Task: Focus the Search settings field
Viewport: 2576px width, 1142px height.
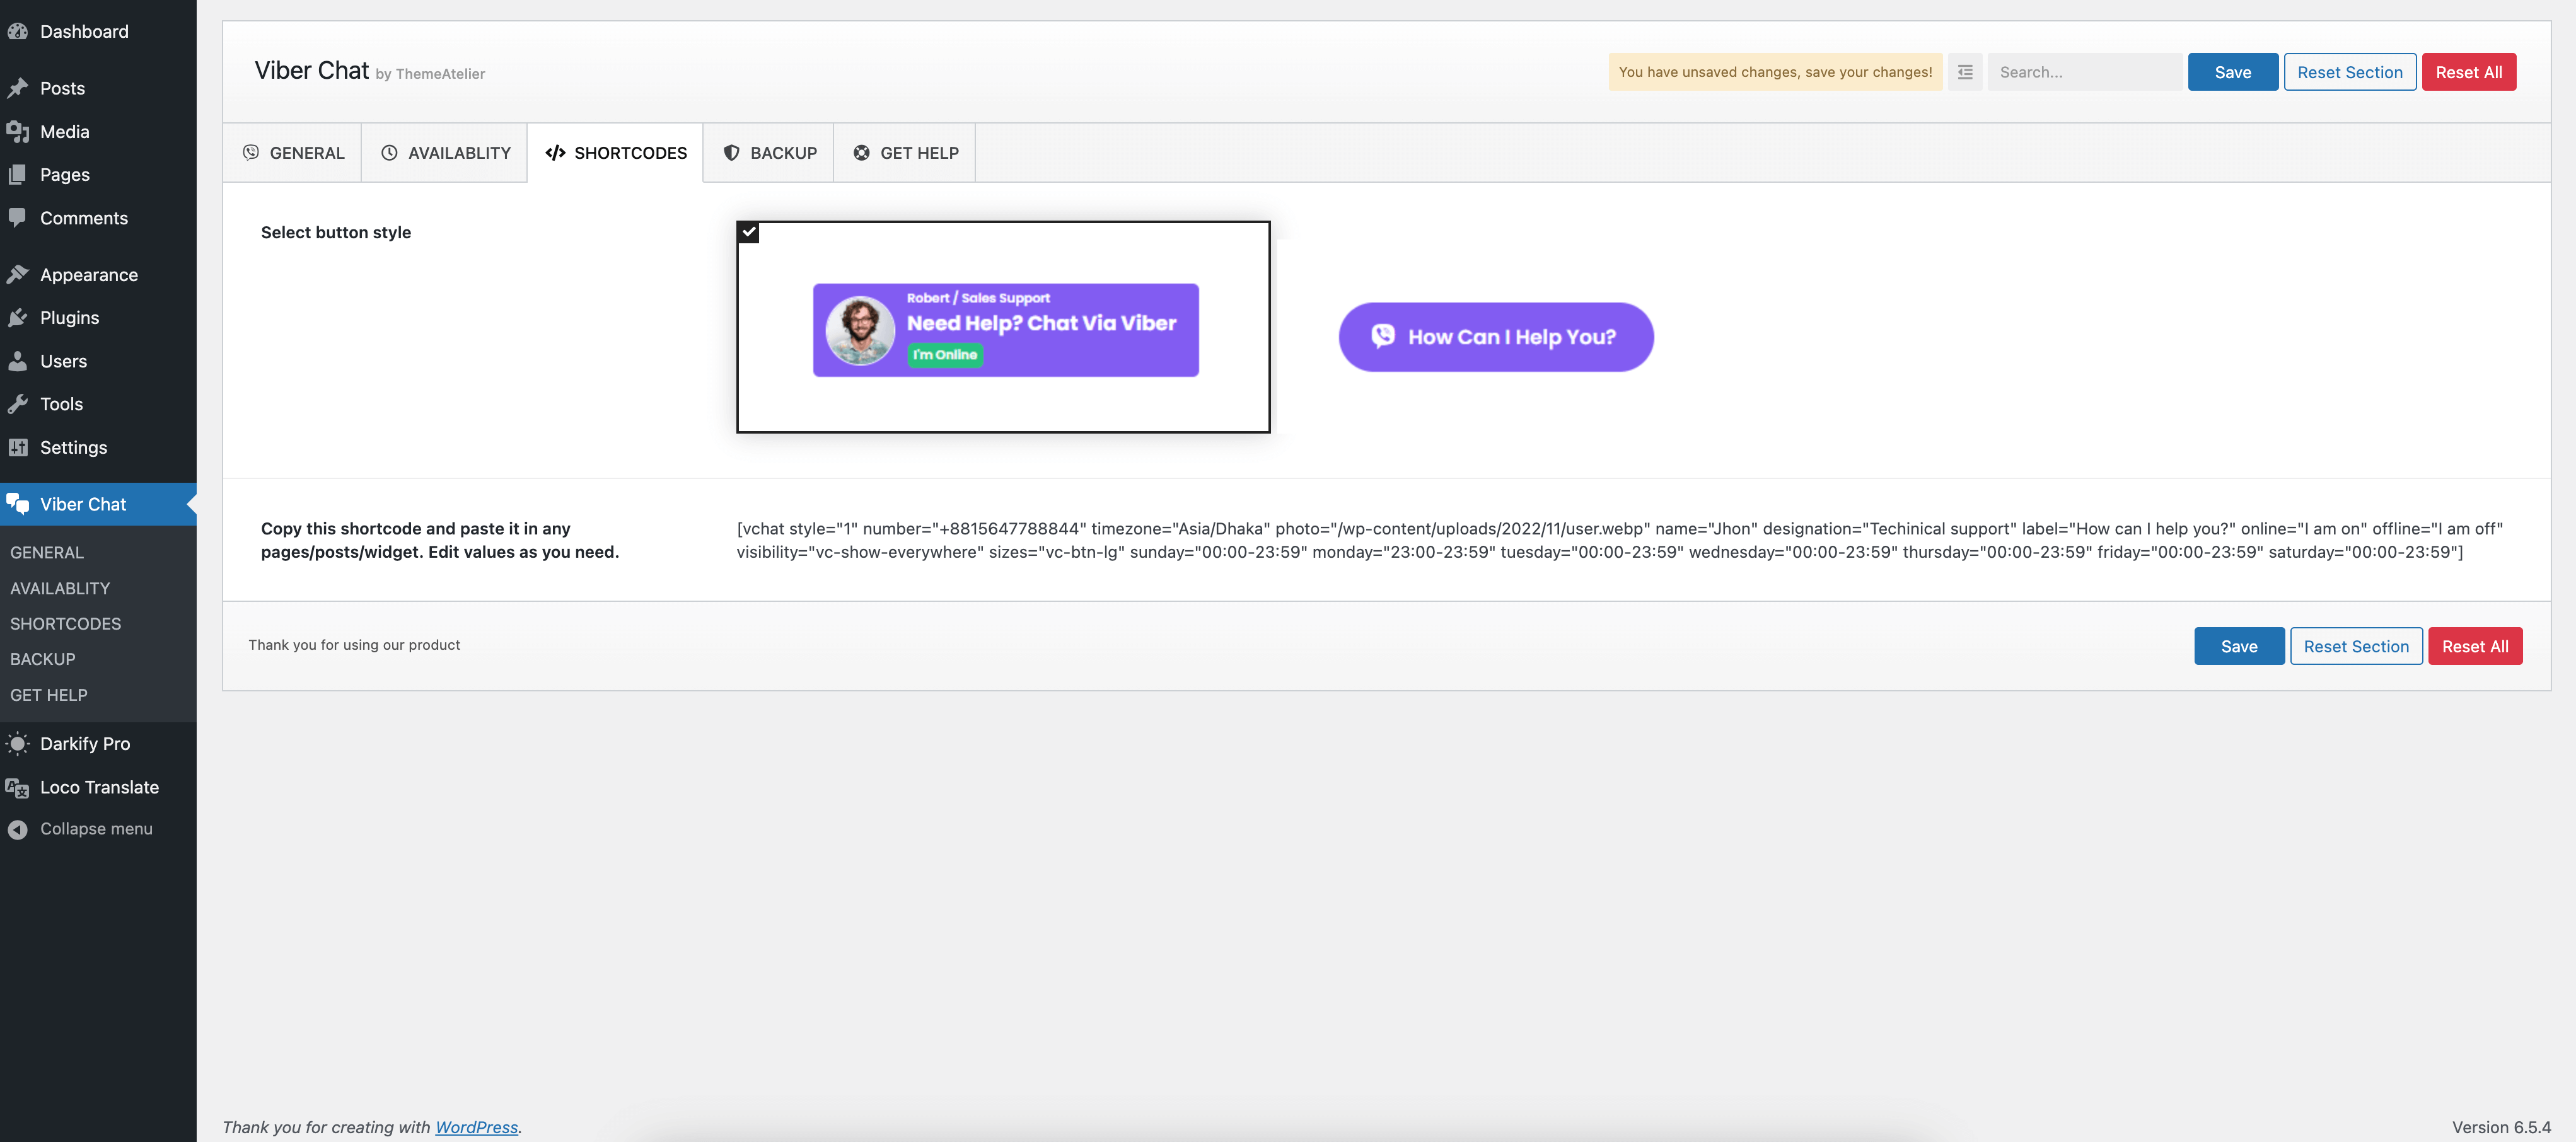Action: click(x=2084, y=72)
